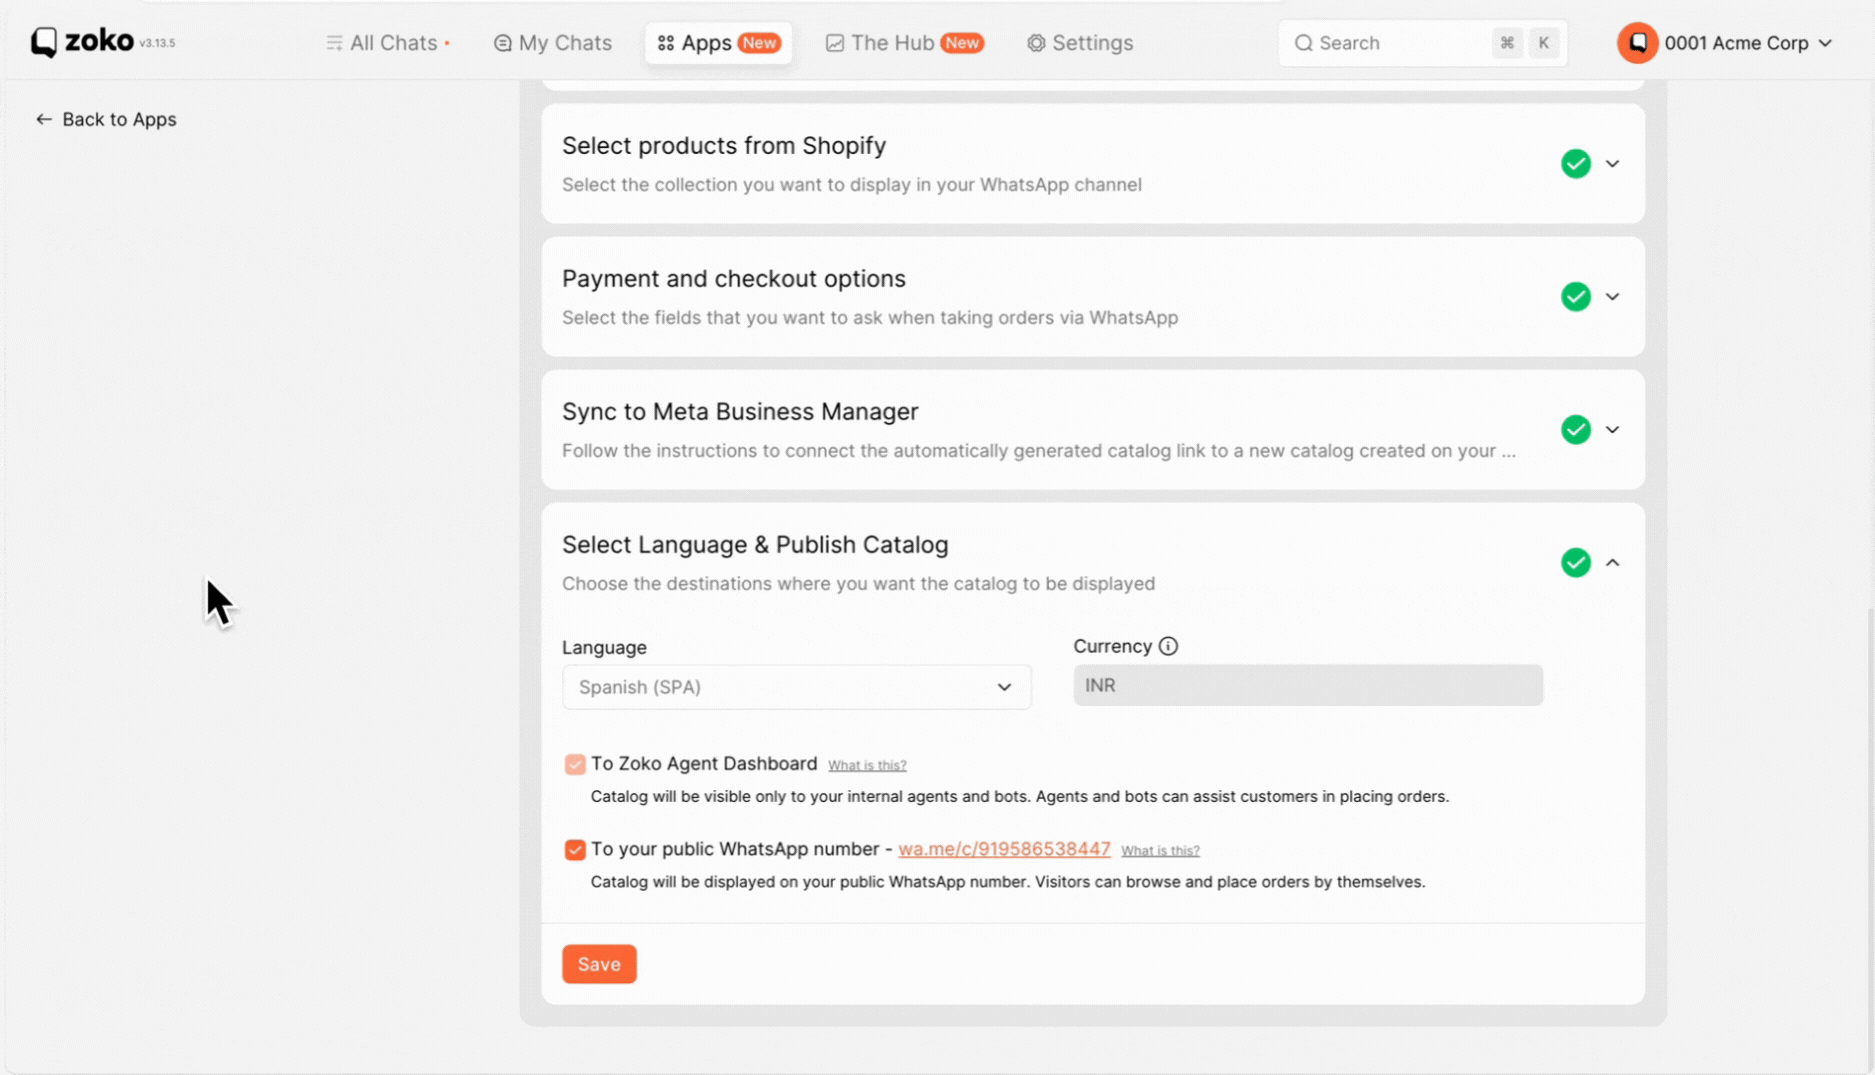
Task: Click the Settings gear icon
Action: click(x=1036, y=43)
